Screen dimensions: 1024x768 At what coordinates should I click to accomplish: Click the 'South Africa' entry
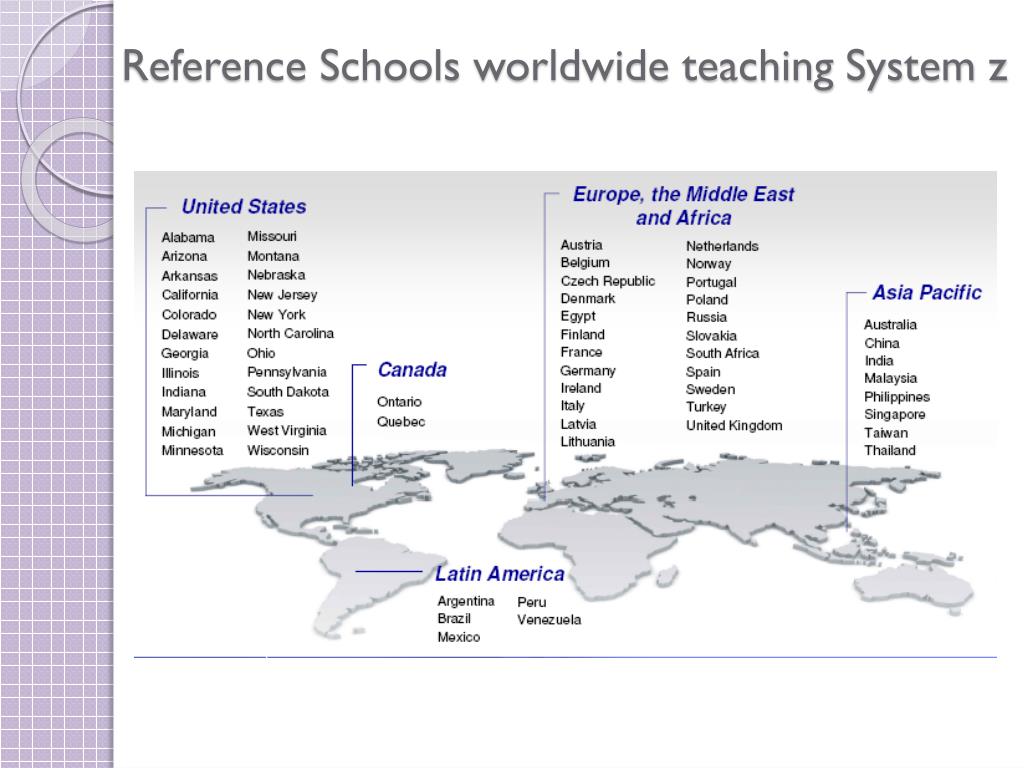722,353
